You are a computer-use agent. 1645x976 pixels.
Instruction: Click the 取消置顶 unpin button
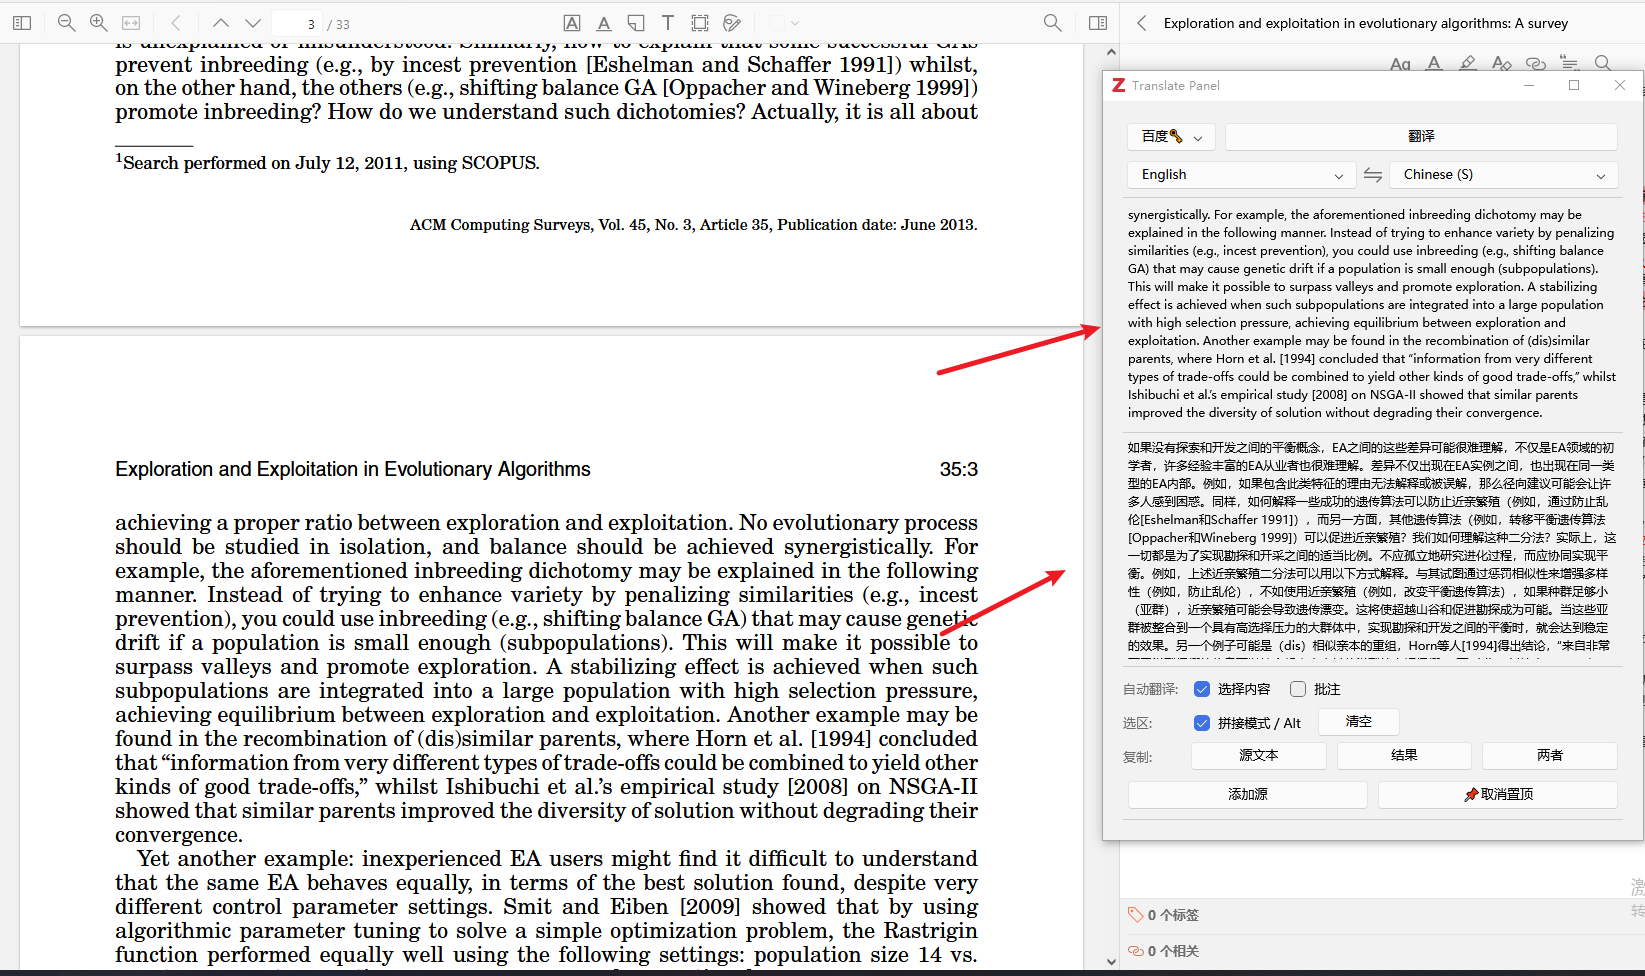point(1498,795)
